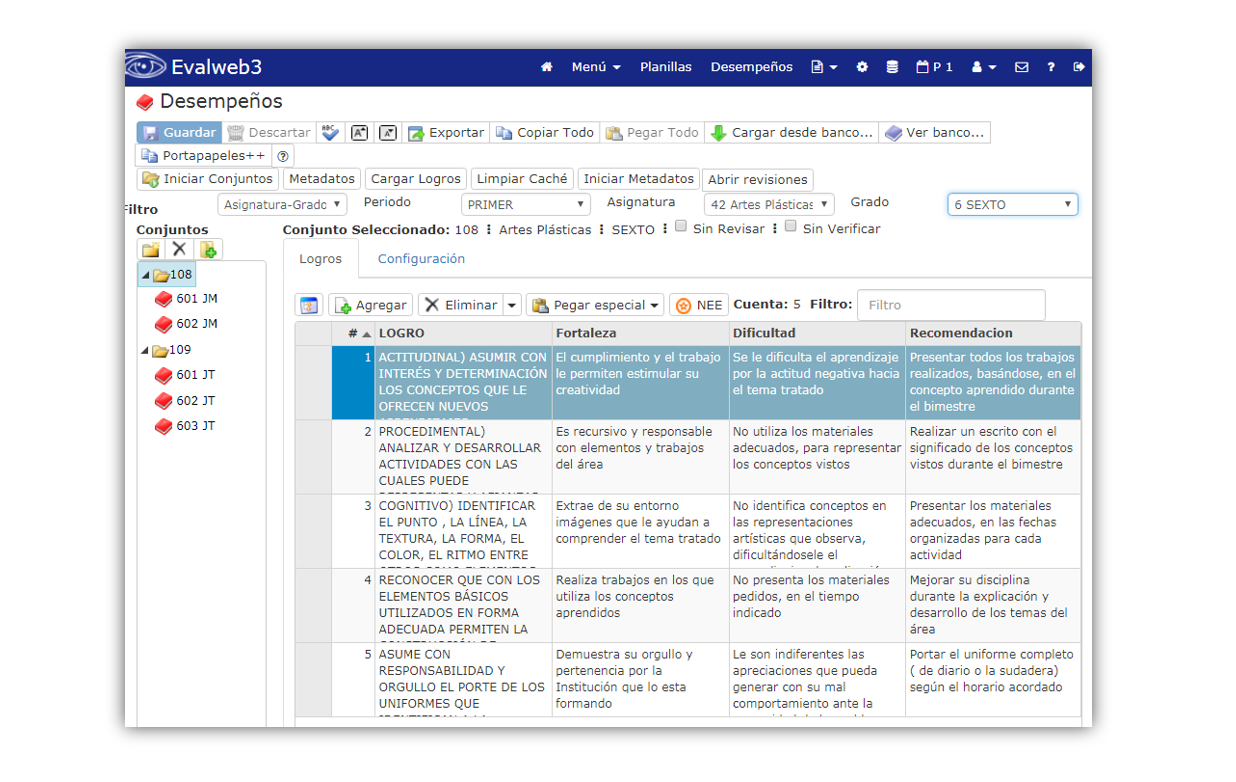Click the database icon in navbar
Viewport: 1236px width, 782px height.
pyautogui.click(x=892, y=67)
